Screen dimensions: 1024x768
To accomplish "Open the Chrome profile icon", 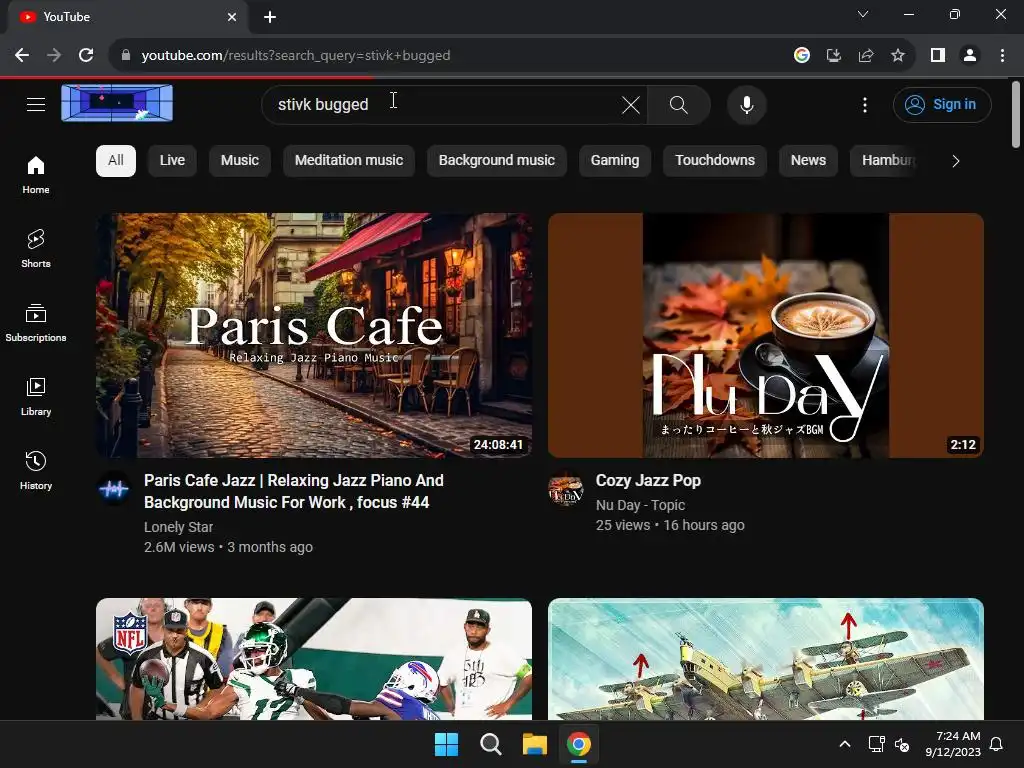I will (x=970, y=55).
